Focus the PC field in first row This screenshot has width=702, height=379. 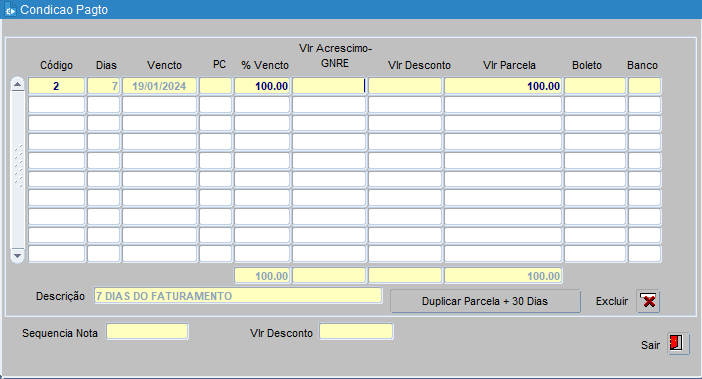215,86
